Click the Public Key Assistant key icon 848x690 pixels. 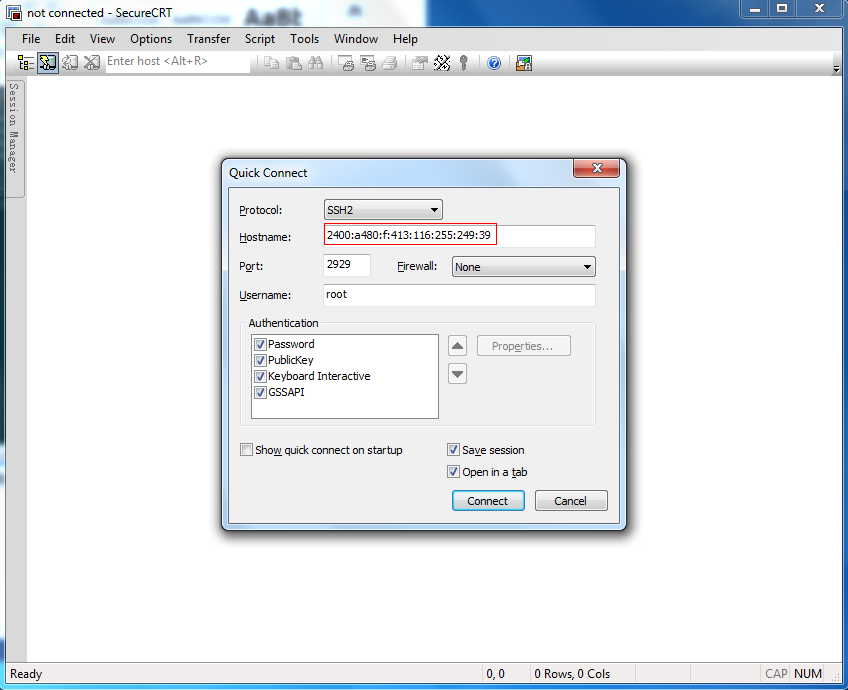pyautogui.click(x=463, y=62)
